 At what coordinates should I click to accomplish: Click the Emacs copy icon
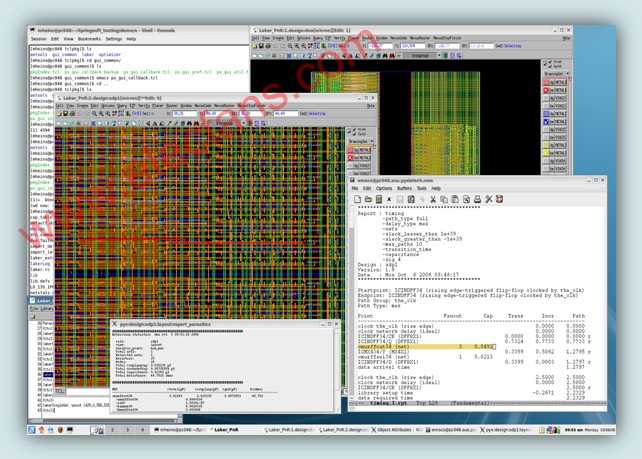443,199
